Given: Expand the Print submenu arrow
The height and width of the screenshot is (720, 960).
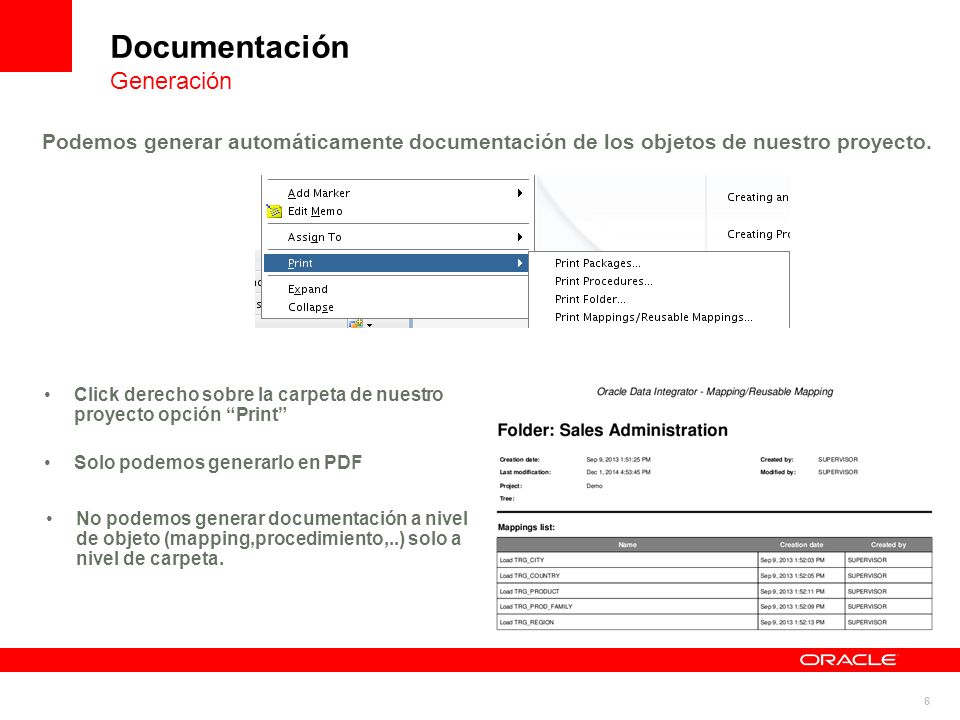Looking at the screenshot, I should coord(519,263).
